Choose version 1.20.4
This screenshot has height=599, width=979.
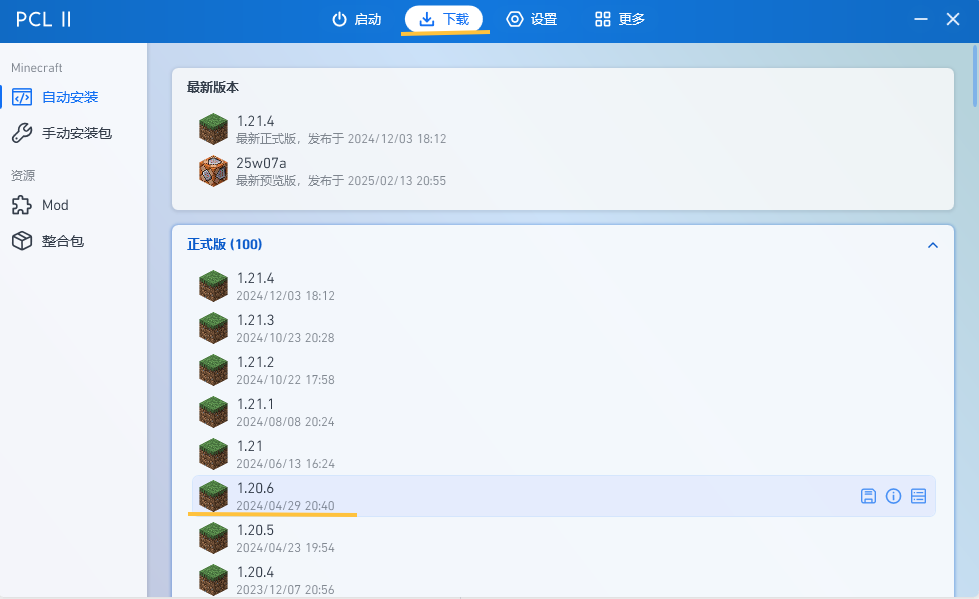tap(563, 580)
